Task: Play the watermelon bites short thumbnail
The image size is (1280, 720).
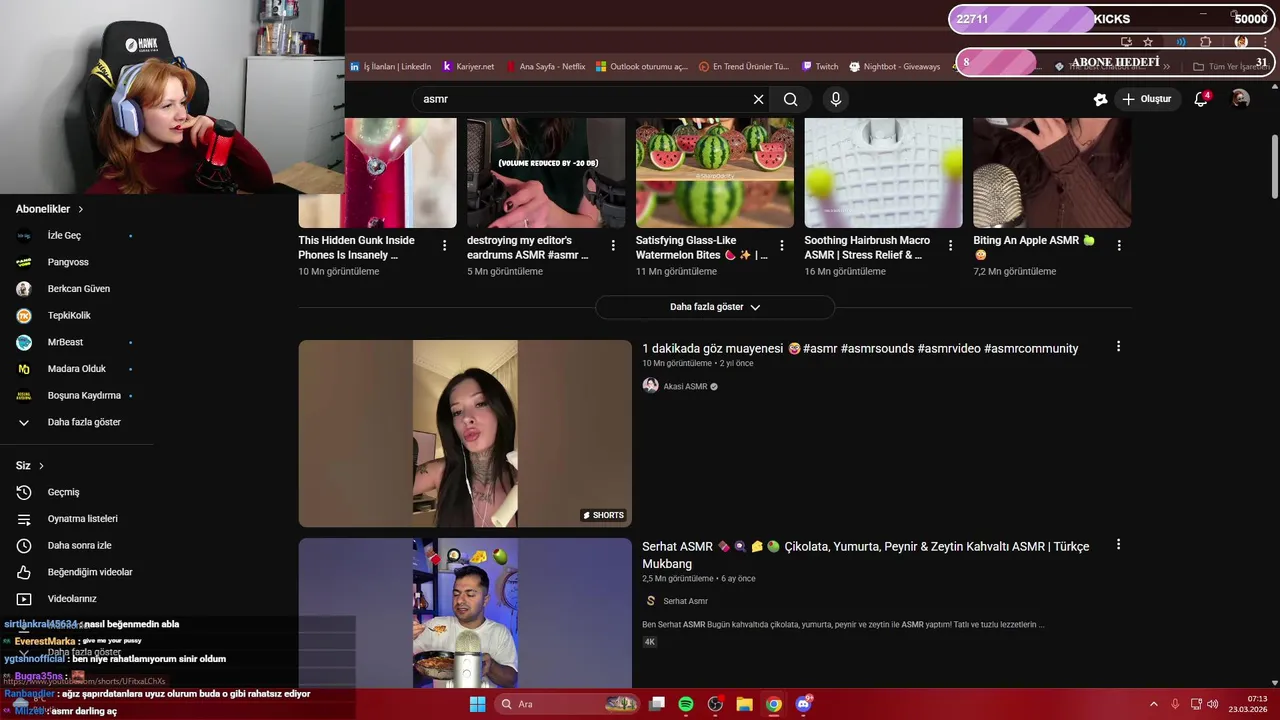Action: (715, 173)
